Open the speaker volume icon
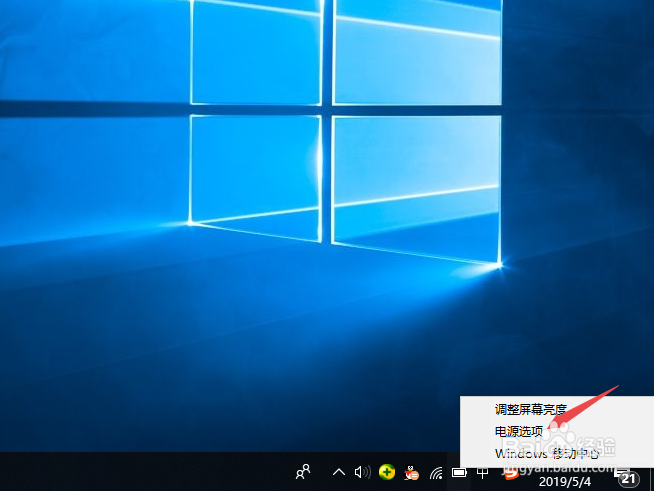Image resolution: width=654 pixels, height=491 pixels. coord(362,472)
